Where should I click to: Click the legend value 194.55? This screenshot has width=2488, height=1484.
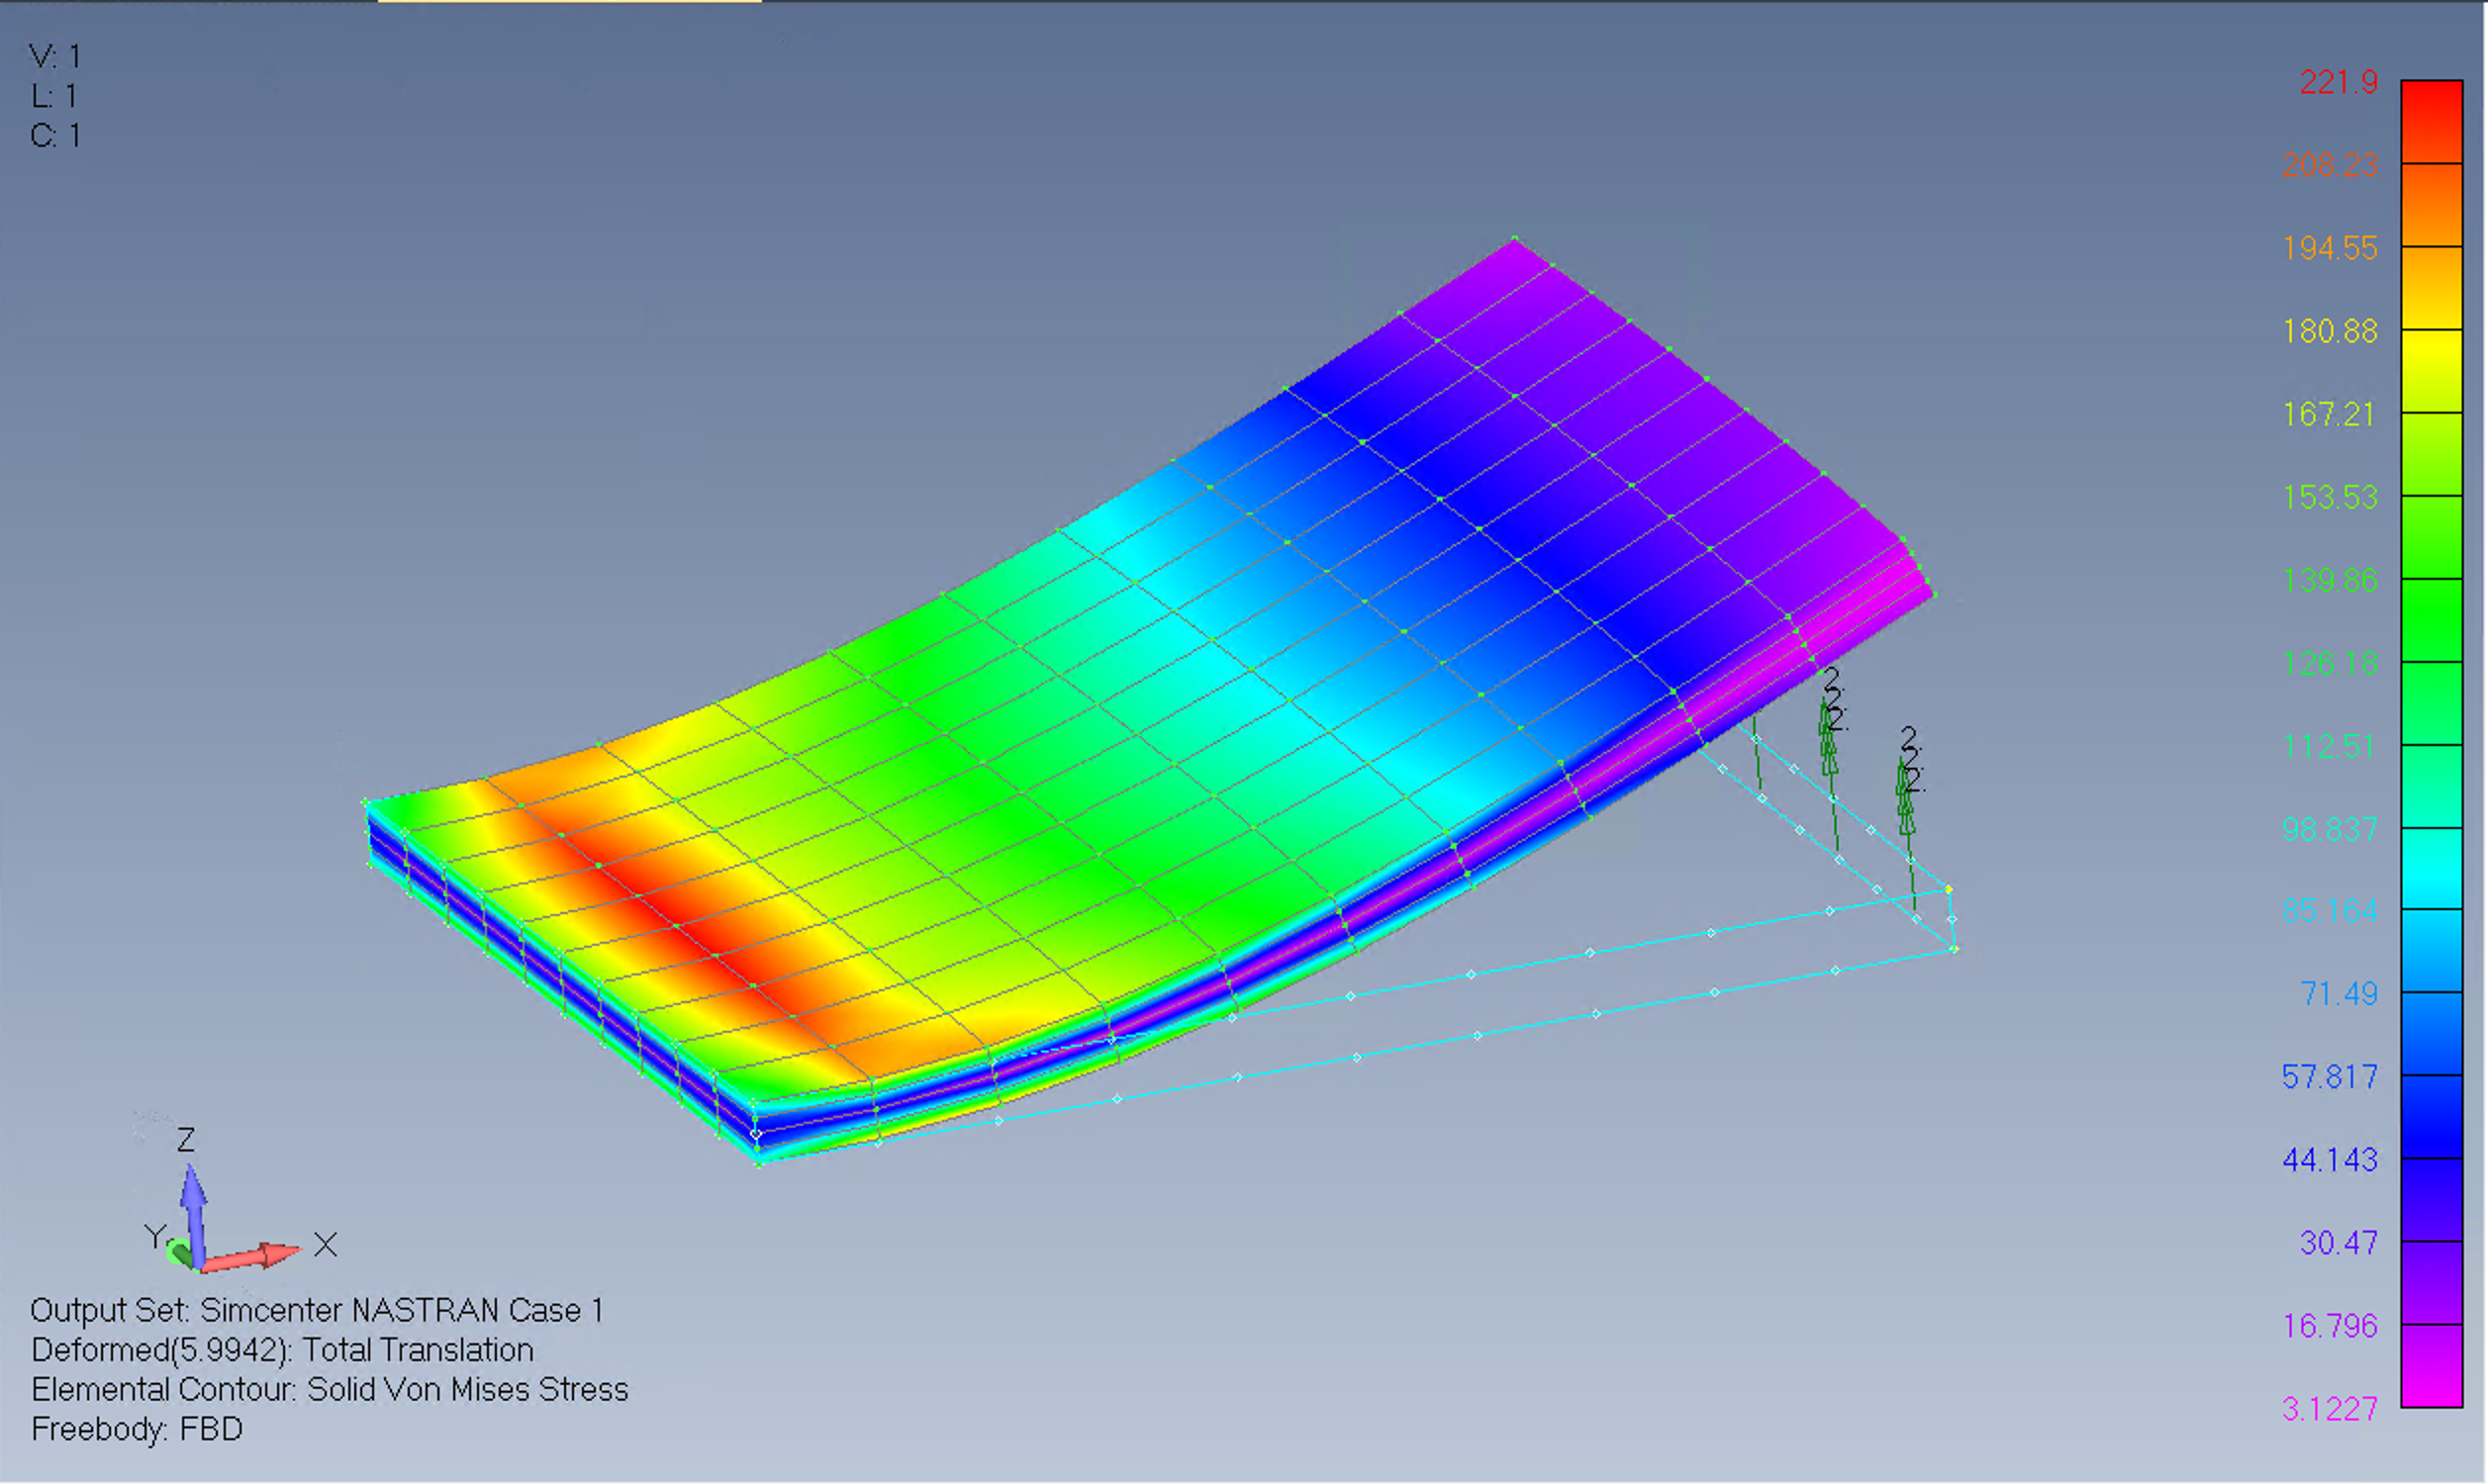2330,248
